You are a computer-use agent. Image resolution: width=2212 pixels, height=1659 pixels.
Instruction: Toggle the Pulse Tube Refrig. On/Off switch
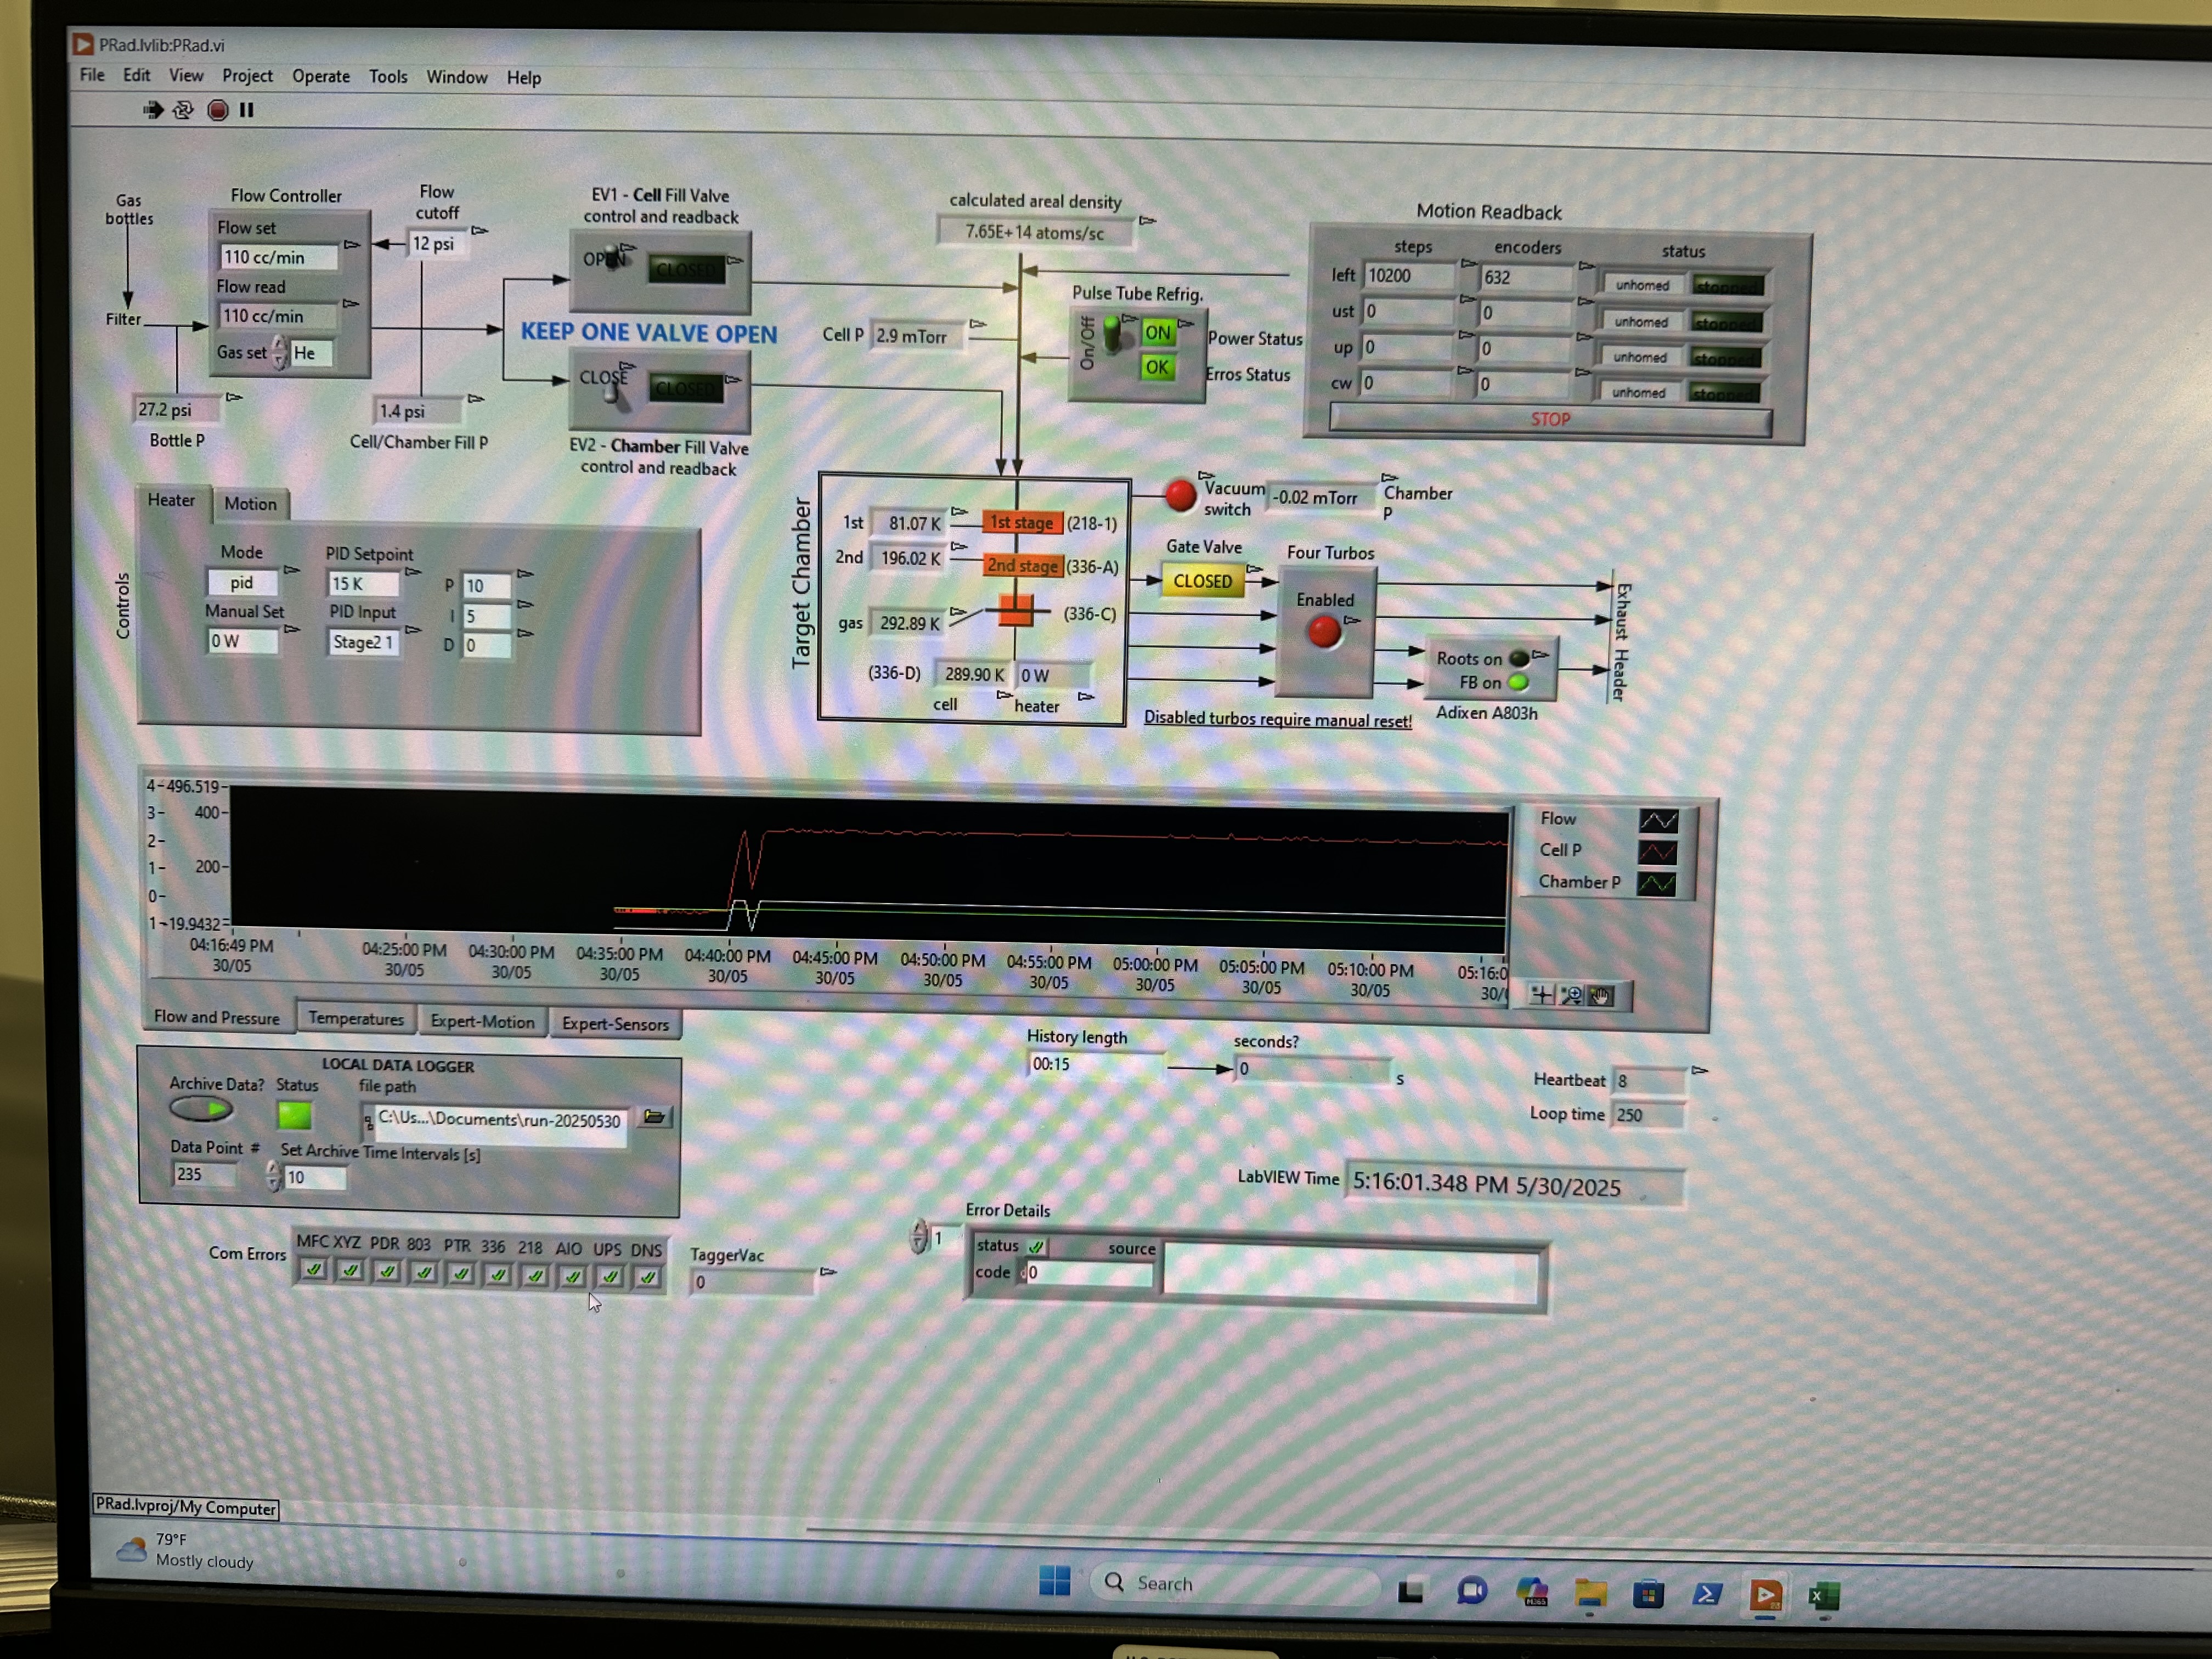[1112, 336]
